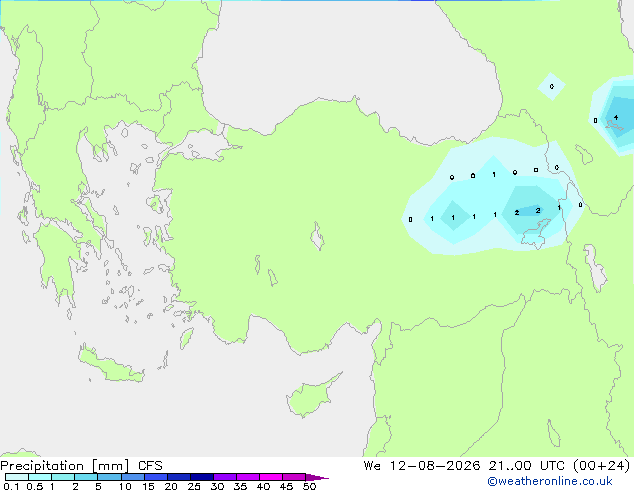
Task: Select the 0.1–0.5 mm legend swatch
Action: pos(17,477)
